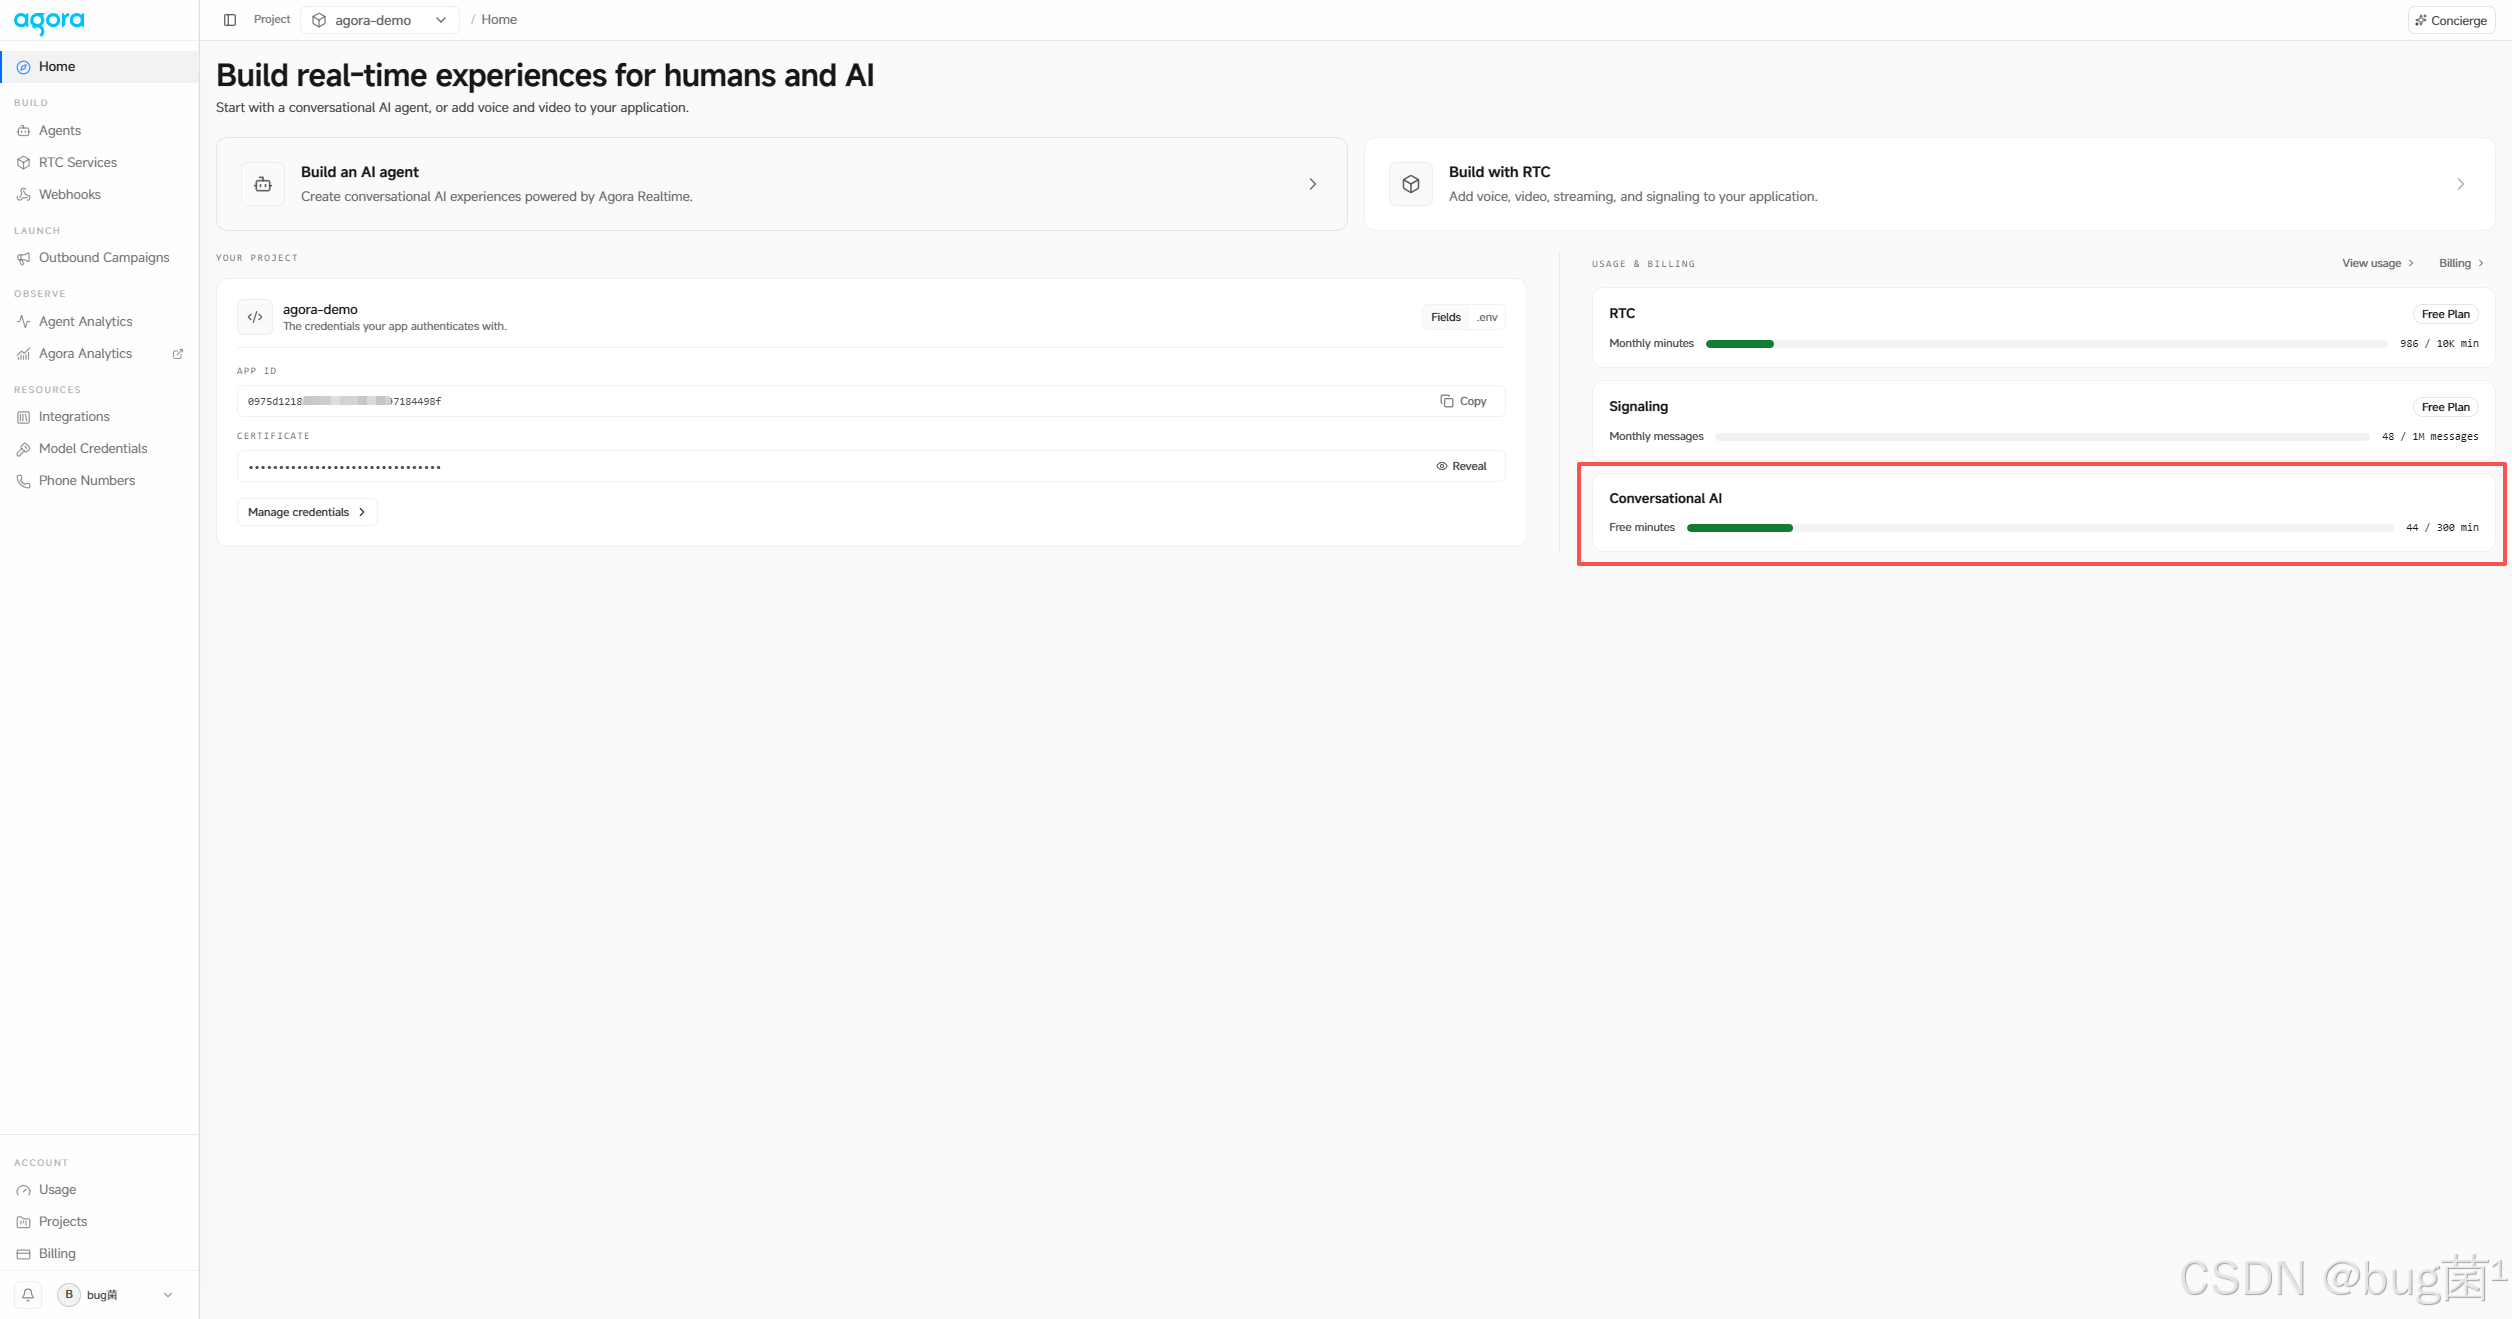Screen dimensions: 2512x1319
Task: Open Model Credentials page
Action: tap(100, 449)
